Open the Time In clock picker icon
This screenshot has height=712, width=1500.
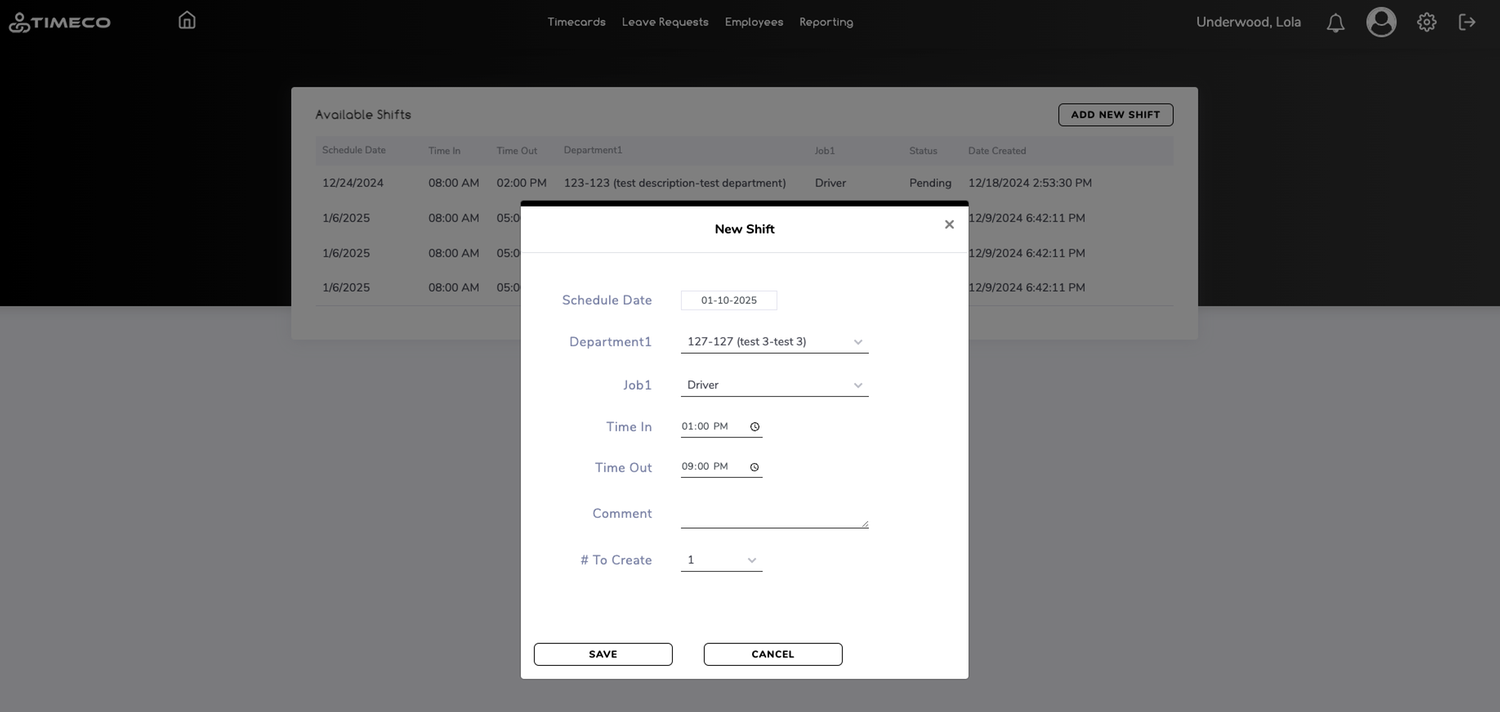755,427
